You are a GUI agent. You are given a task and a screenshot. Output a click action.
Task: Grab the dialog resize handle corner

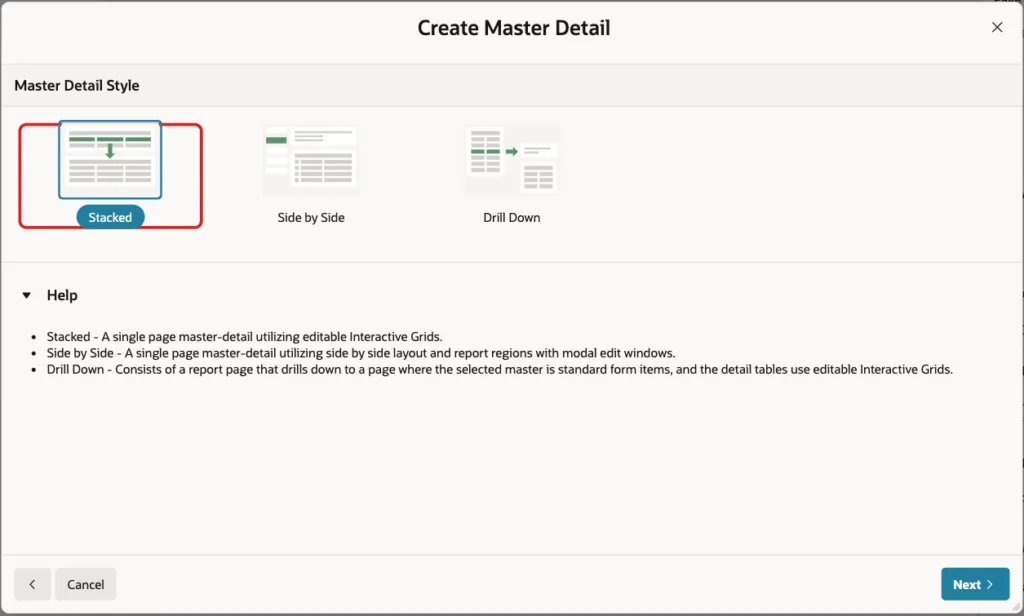[x=1016, y=607]
